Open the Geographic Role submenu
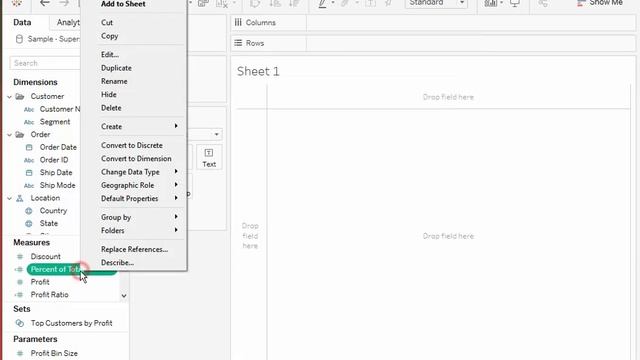This screenshot has width=640, height=360. click(139, 185)
